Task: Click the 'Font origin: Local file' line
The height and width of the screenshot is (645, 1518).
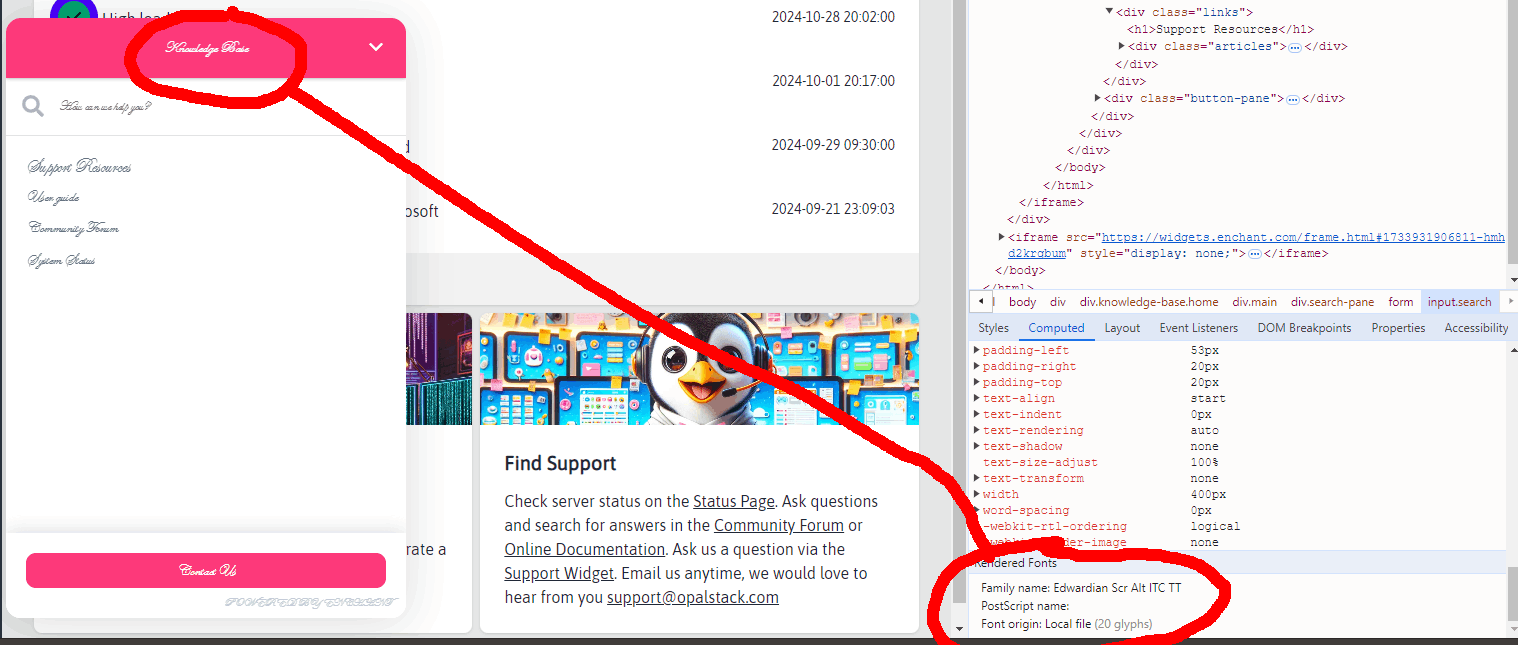Action: coord(1066,624)
